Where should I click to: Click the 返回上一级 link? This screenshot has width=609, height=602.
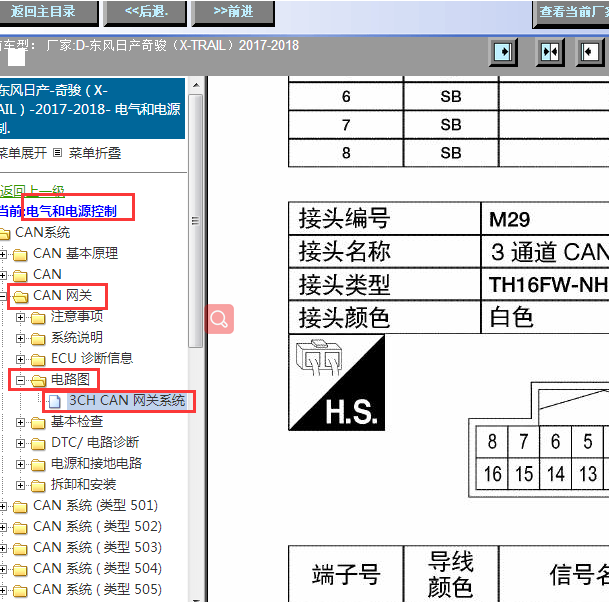tap(32, 191)
